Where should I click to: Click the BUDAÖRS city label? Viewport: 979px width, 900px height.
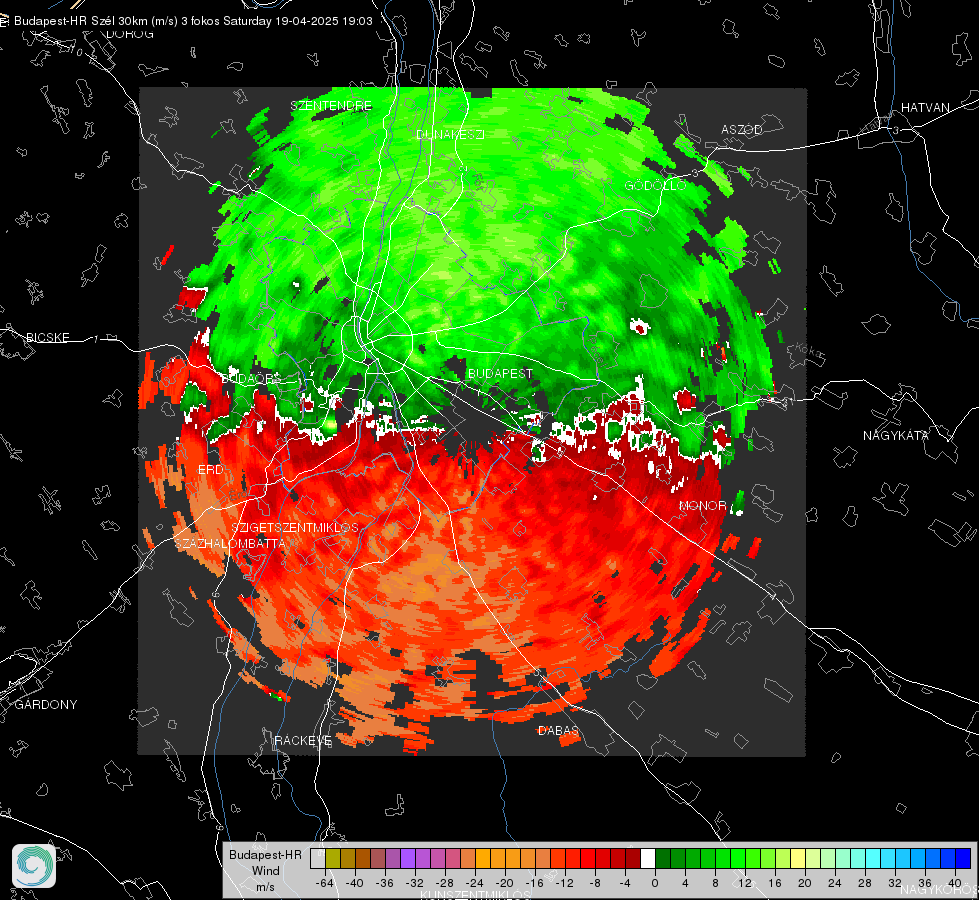(x=252, y=378)
